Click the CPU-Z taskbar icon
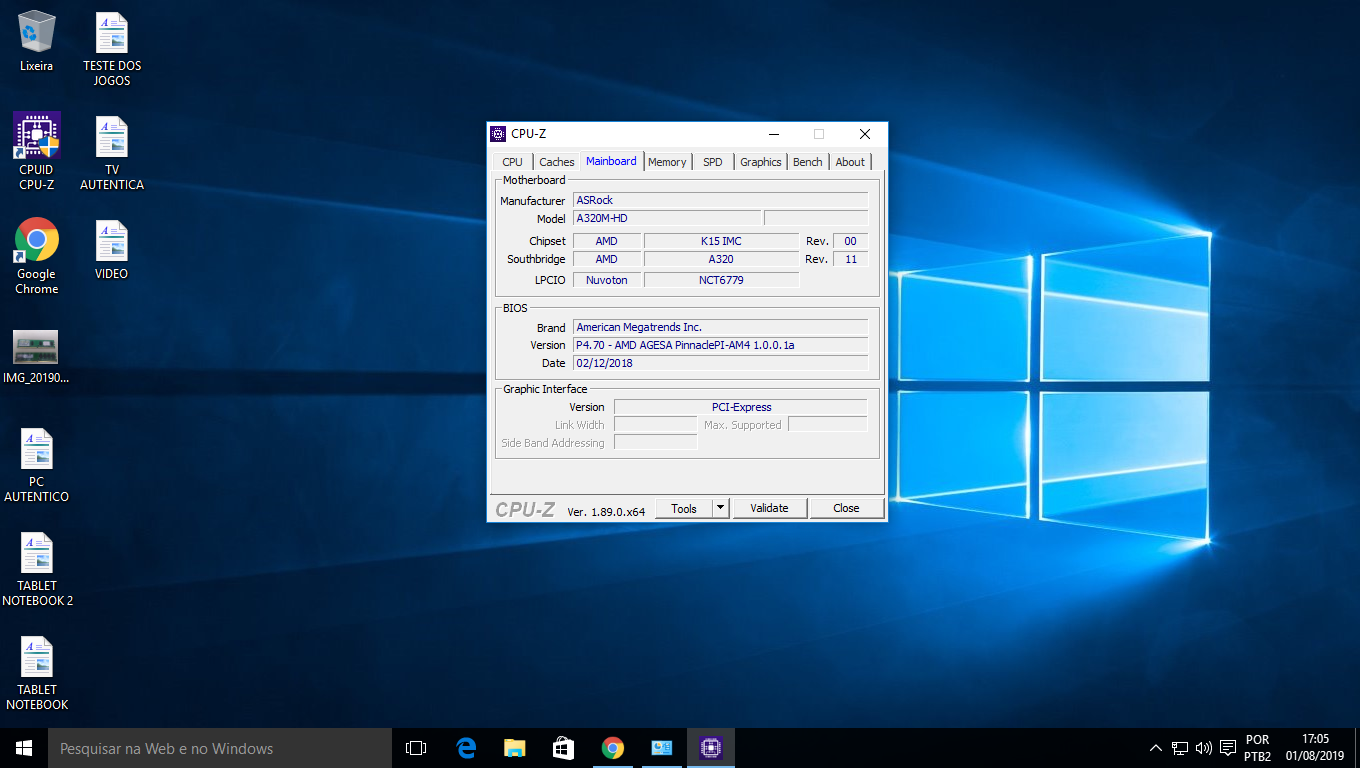 click(x=711, y=748)
